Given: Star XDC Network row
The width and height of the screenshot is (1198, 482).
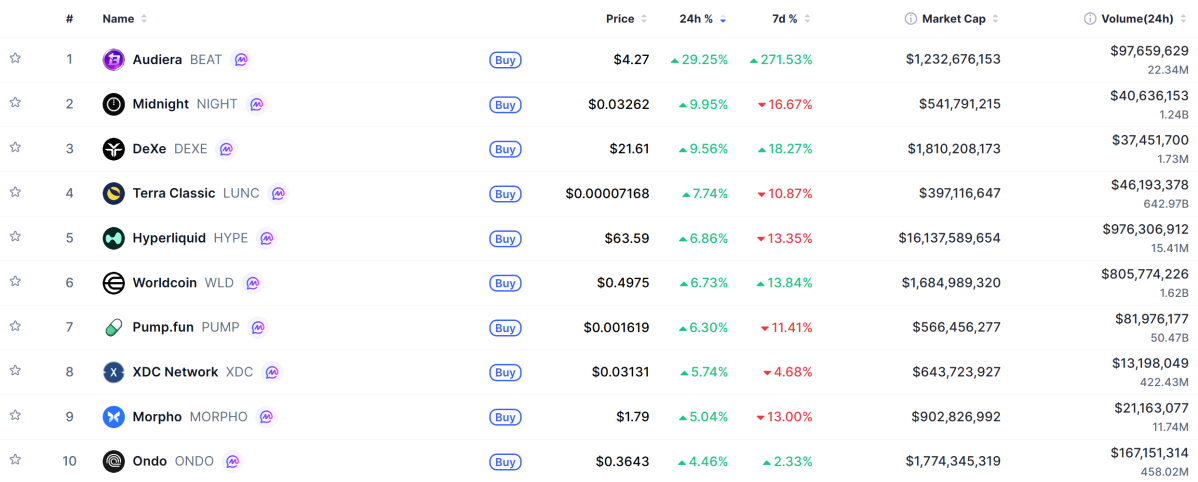Looking at the screenshot, I should [x=15, y=370].
